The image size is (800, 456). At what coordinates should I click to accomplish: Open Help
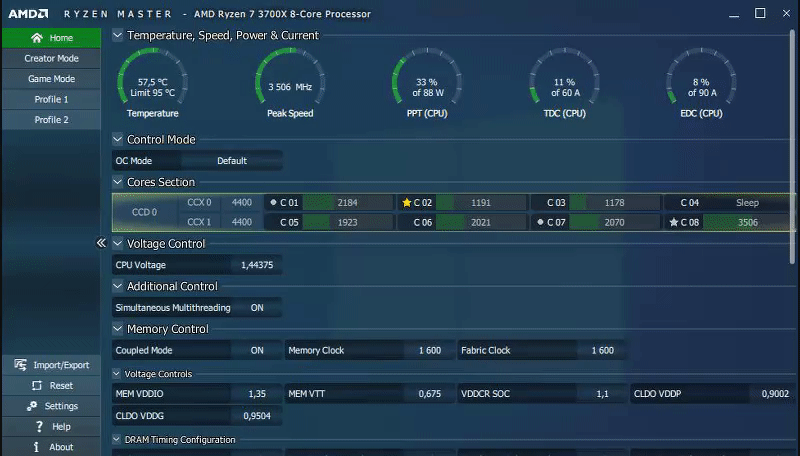click(52, 426)
